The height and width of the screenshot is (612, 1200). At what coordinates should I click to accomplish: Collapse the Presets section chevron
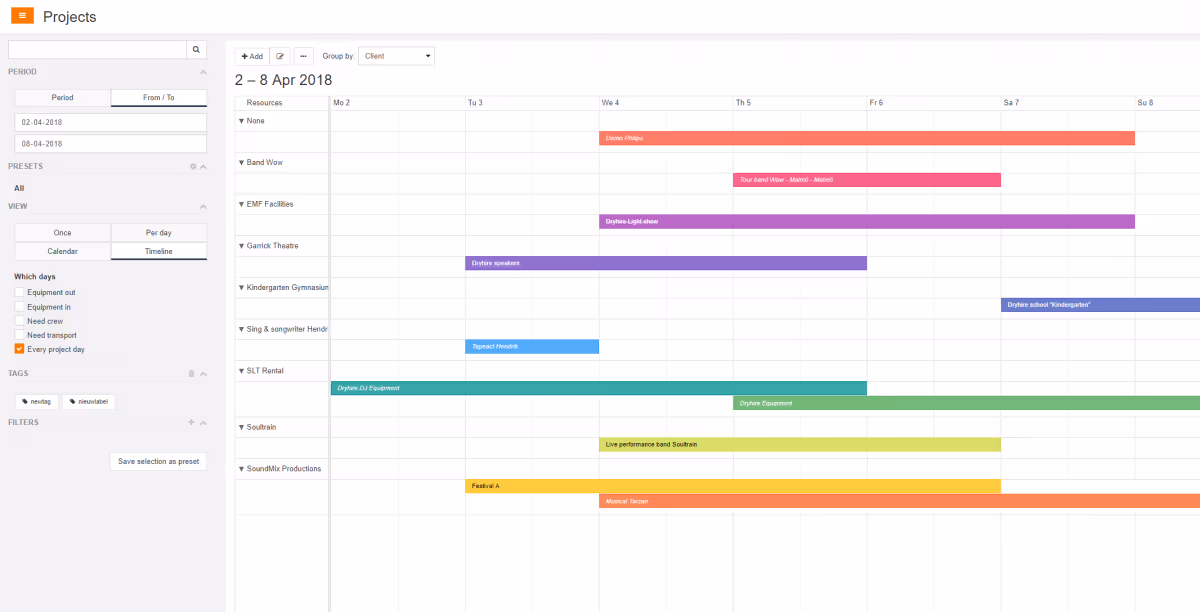click(x=203, y=166)
